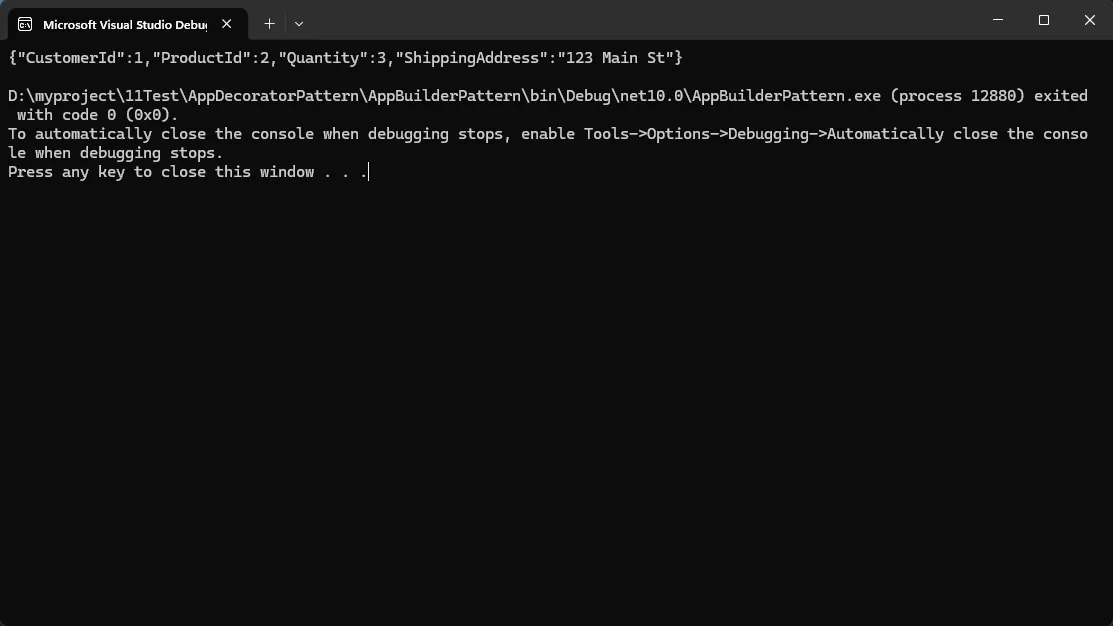
Task: Minimize the terminal window
Action: click(x=998, y=20)
